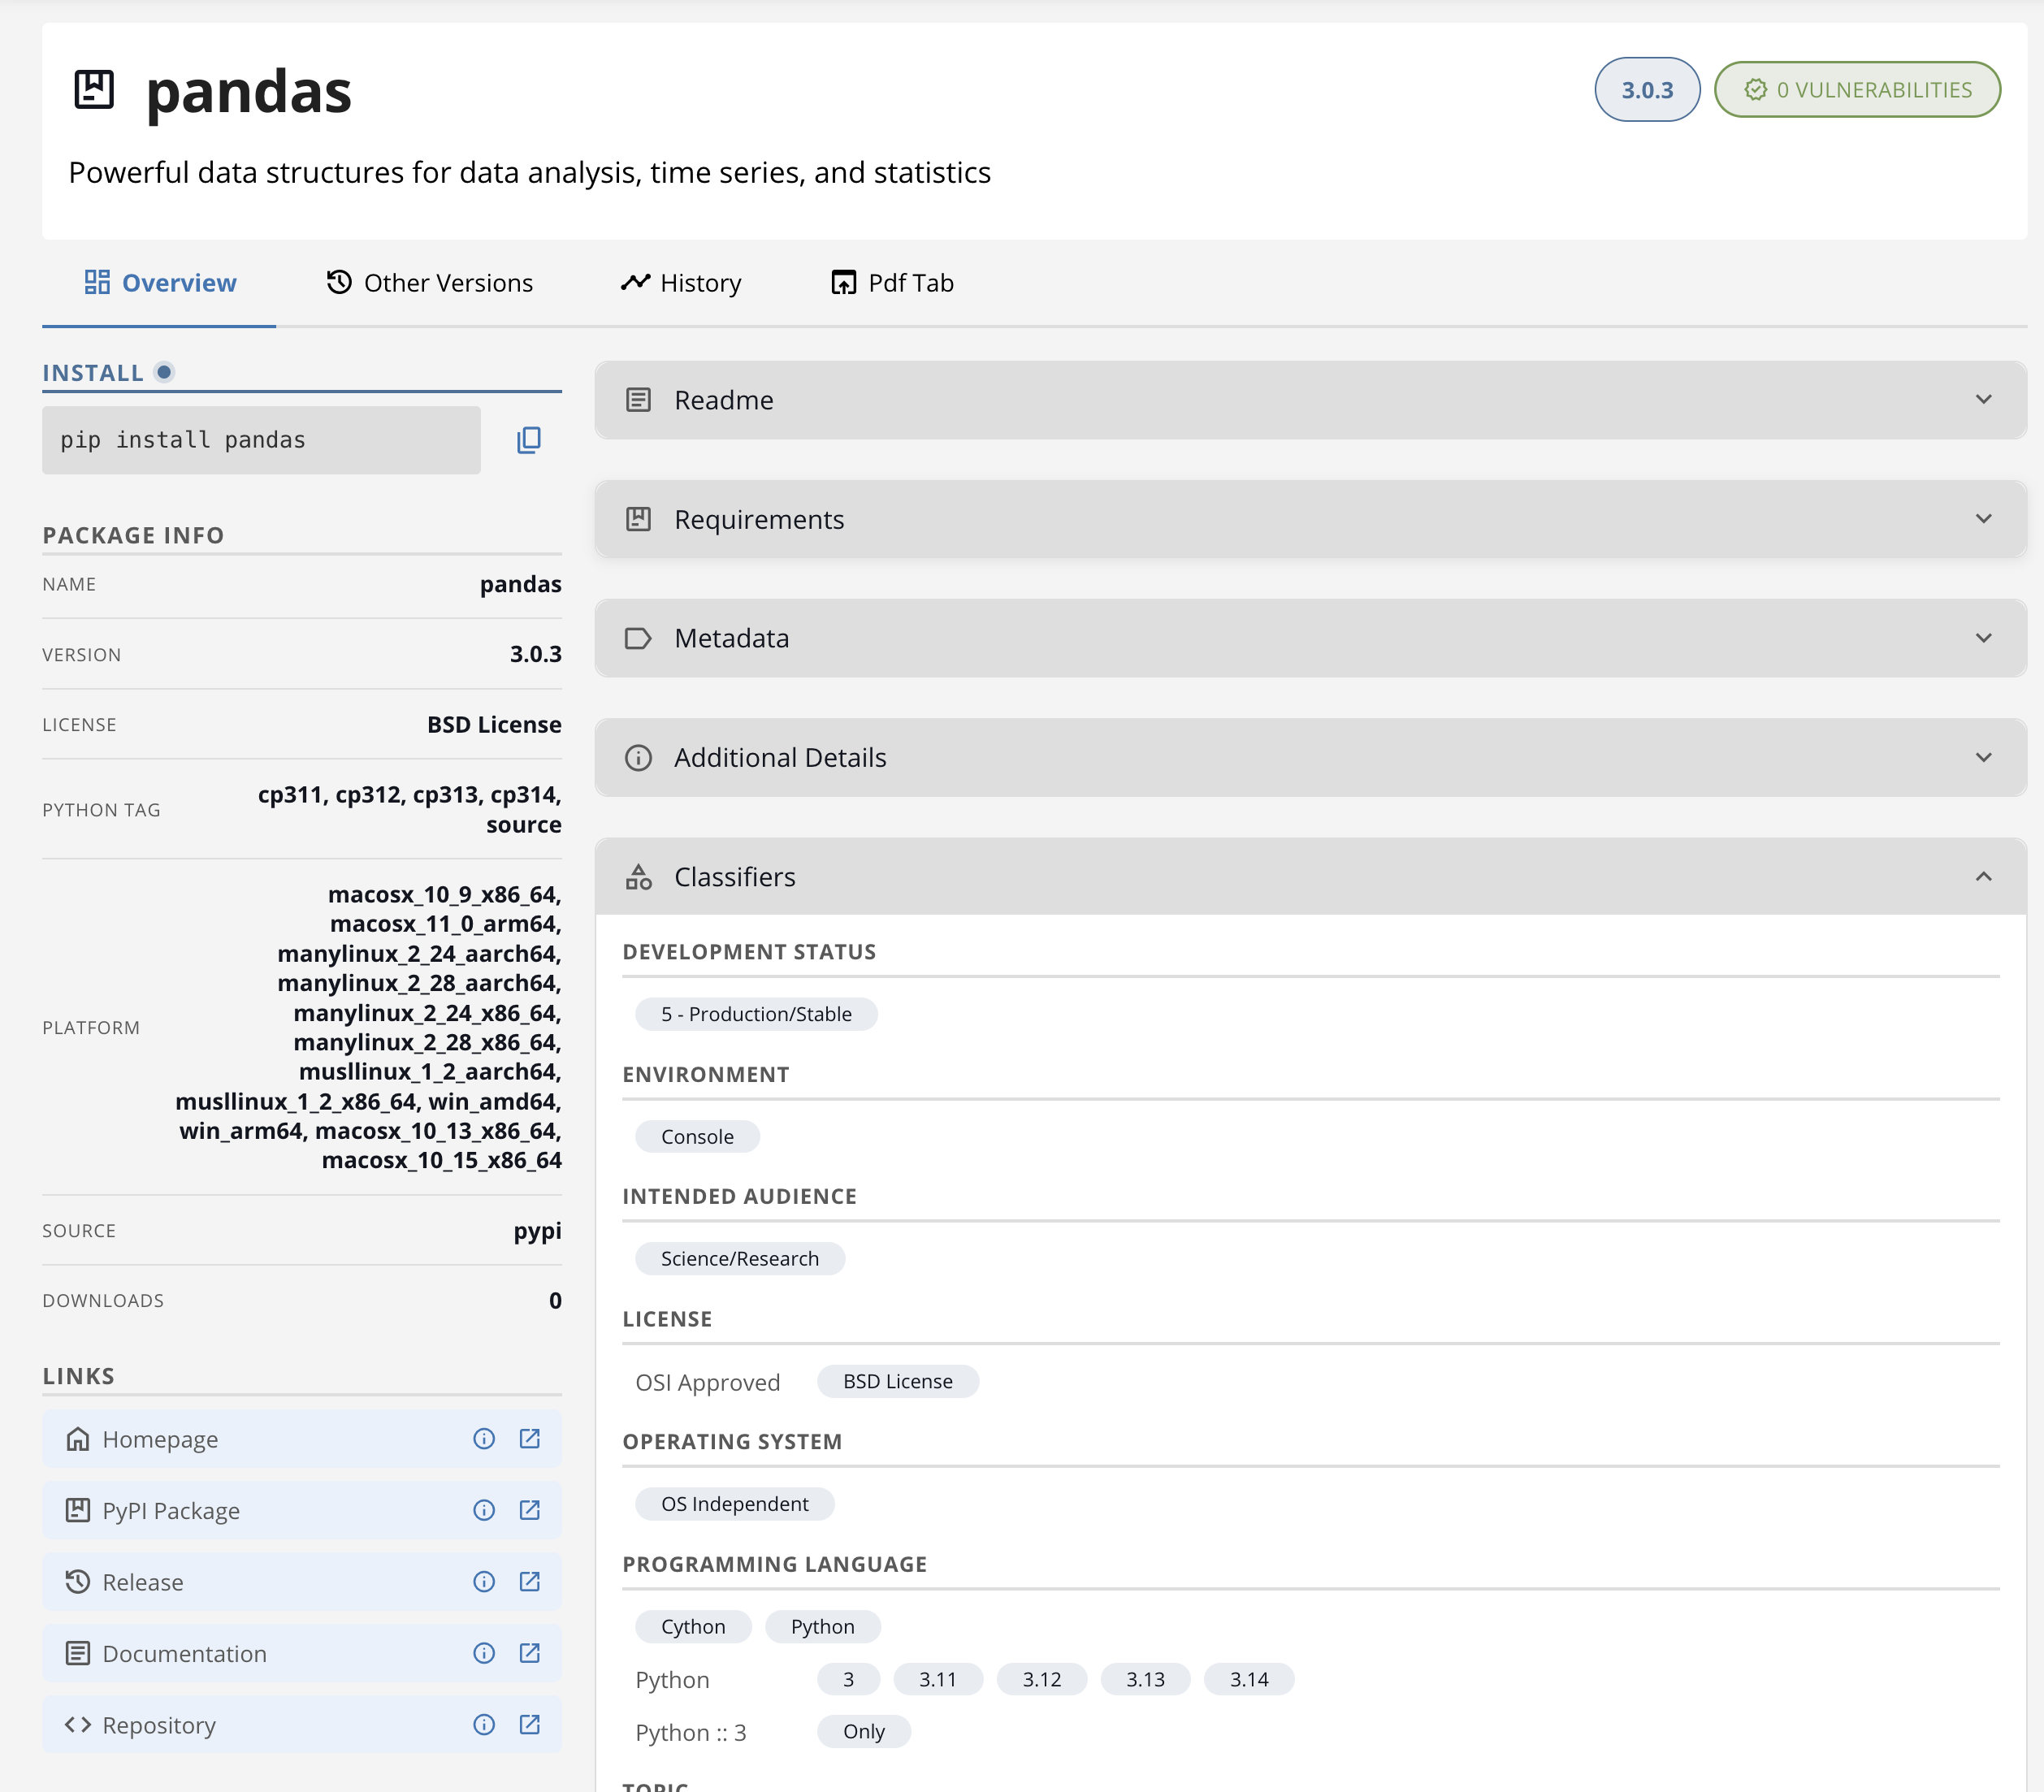The image size is (2044, 1792).
Task: Click the Python 3.11 version chip
Action: click(x=938, y=1679)
